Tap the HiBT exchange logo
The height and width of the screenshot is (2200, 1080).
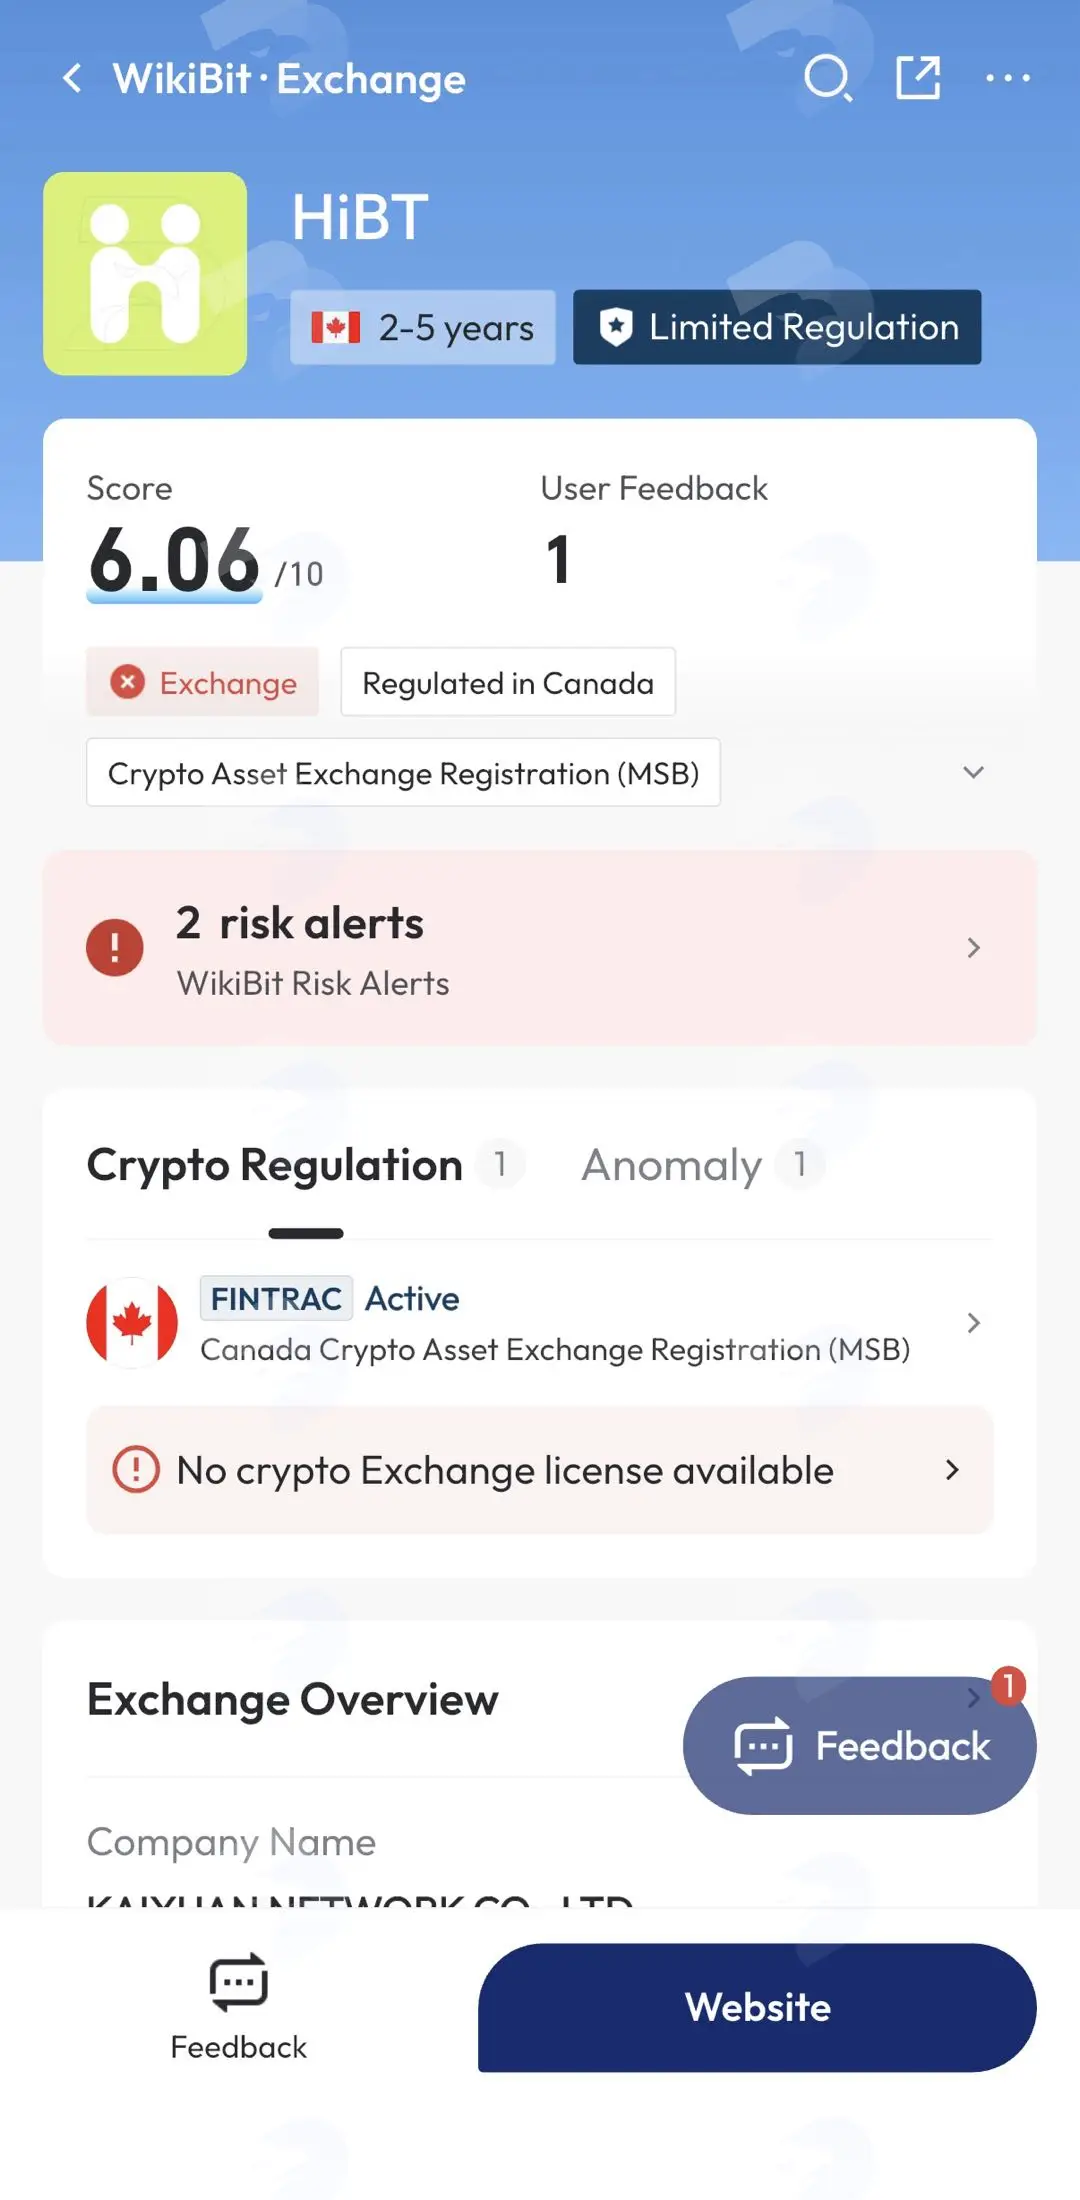pyautogui.click(x=145, y=273)
